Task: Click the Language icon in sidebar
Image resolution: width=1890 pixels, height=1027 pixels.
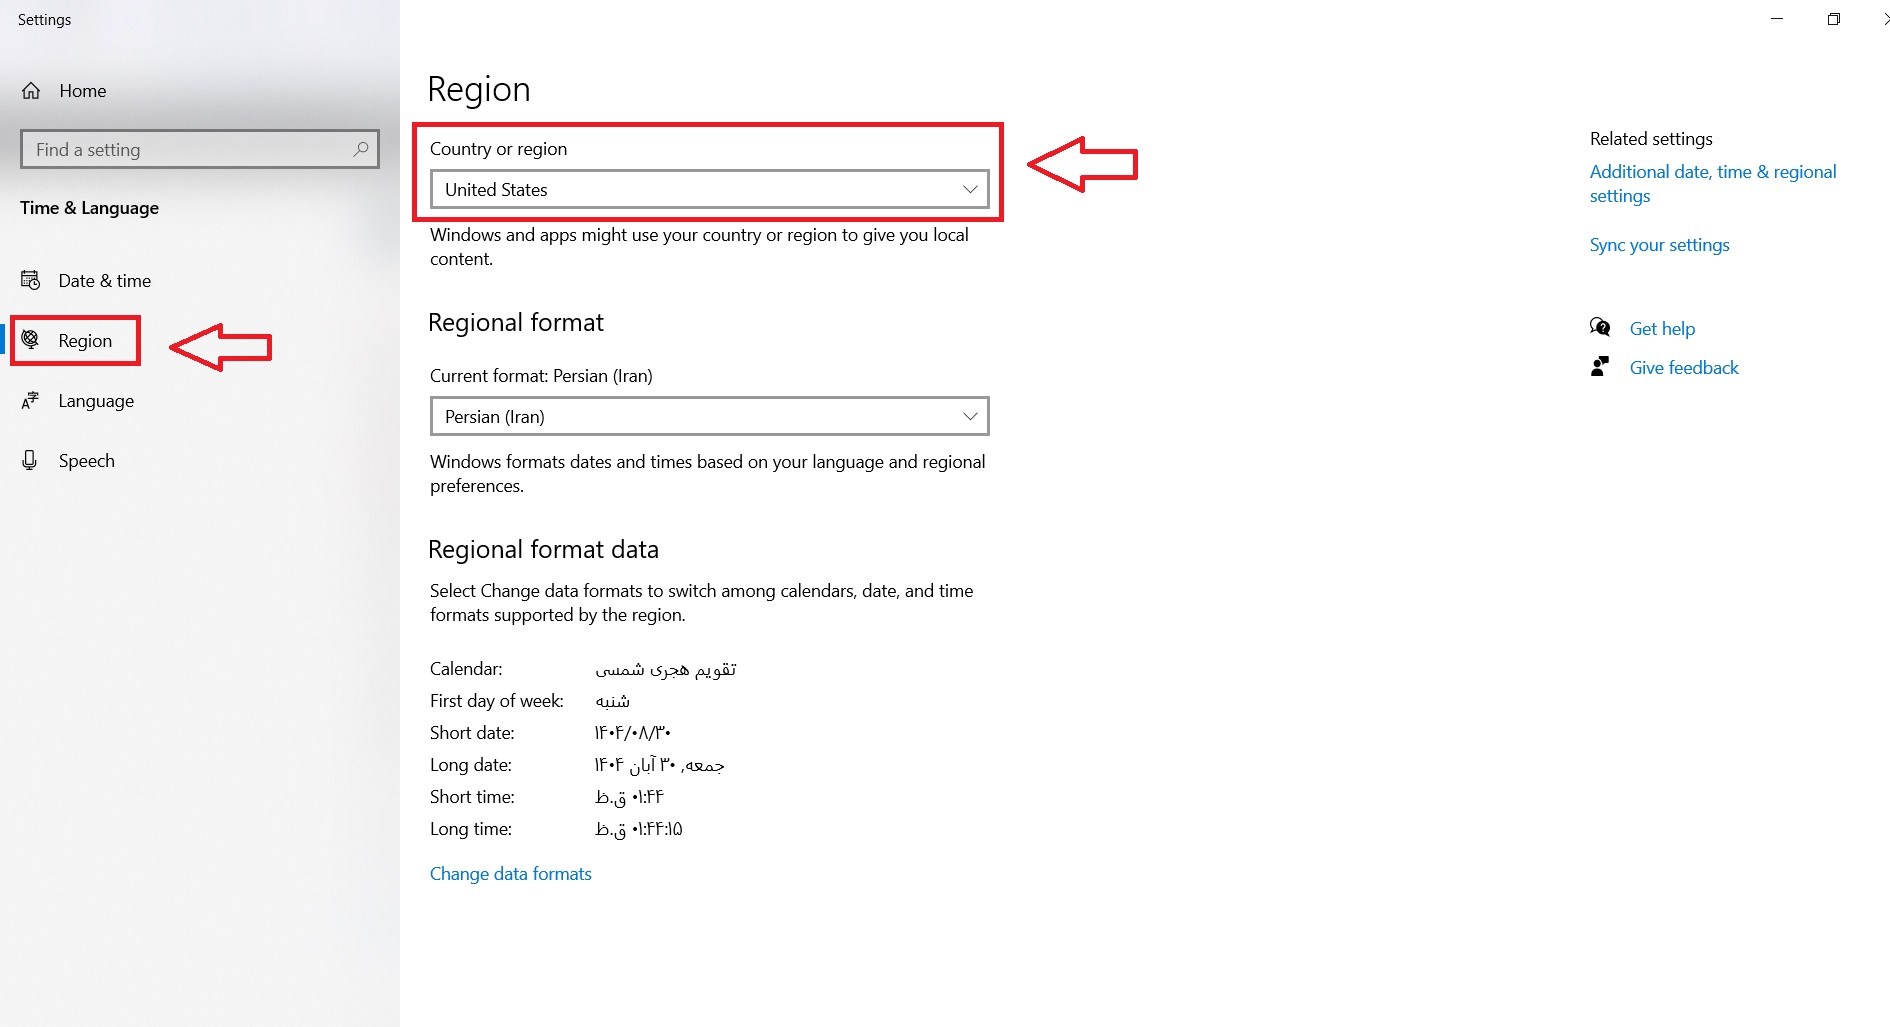Action: point(31,401)
